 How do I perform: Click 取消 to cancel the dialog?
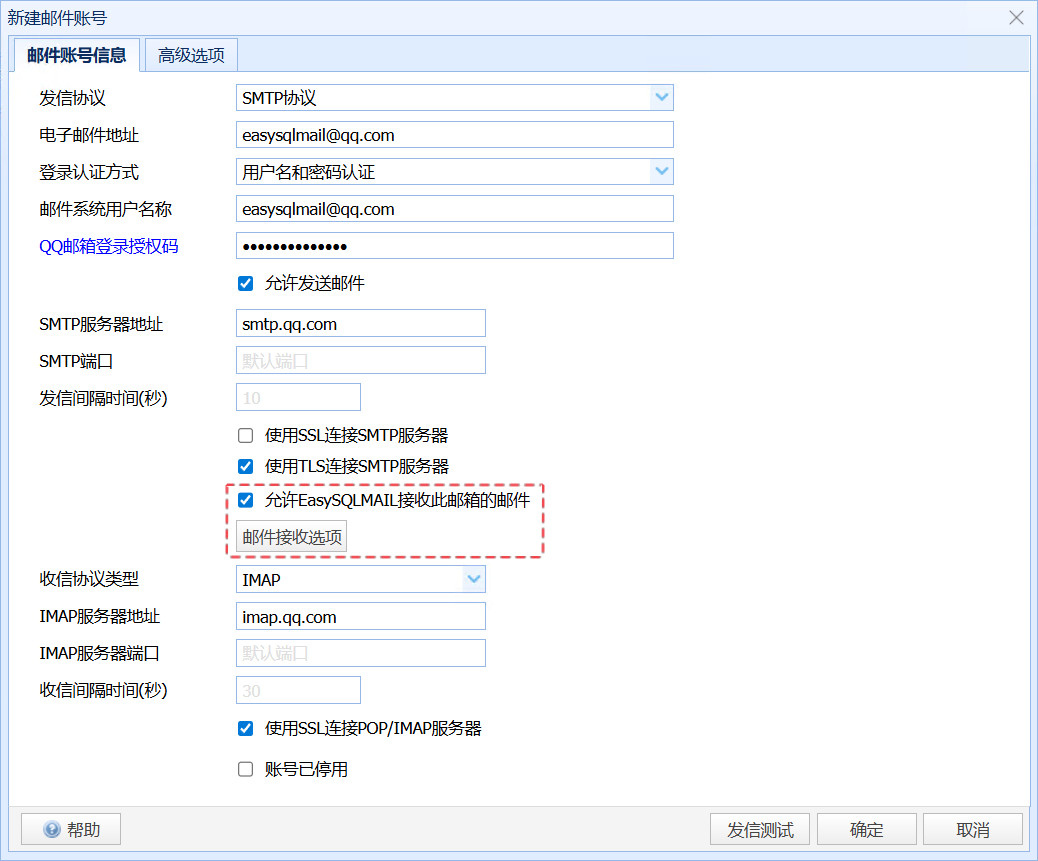pos(972,828)
